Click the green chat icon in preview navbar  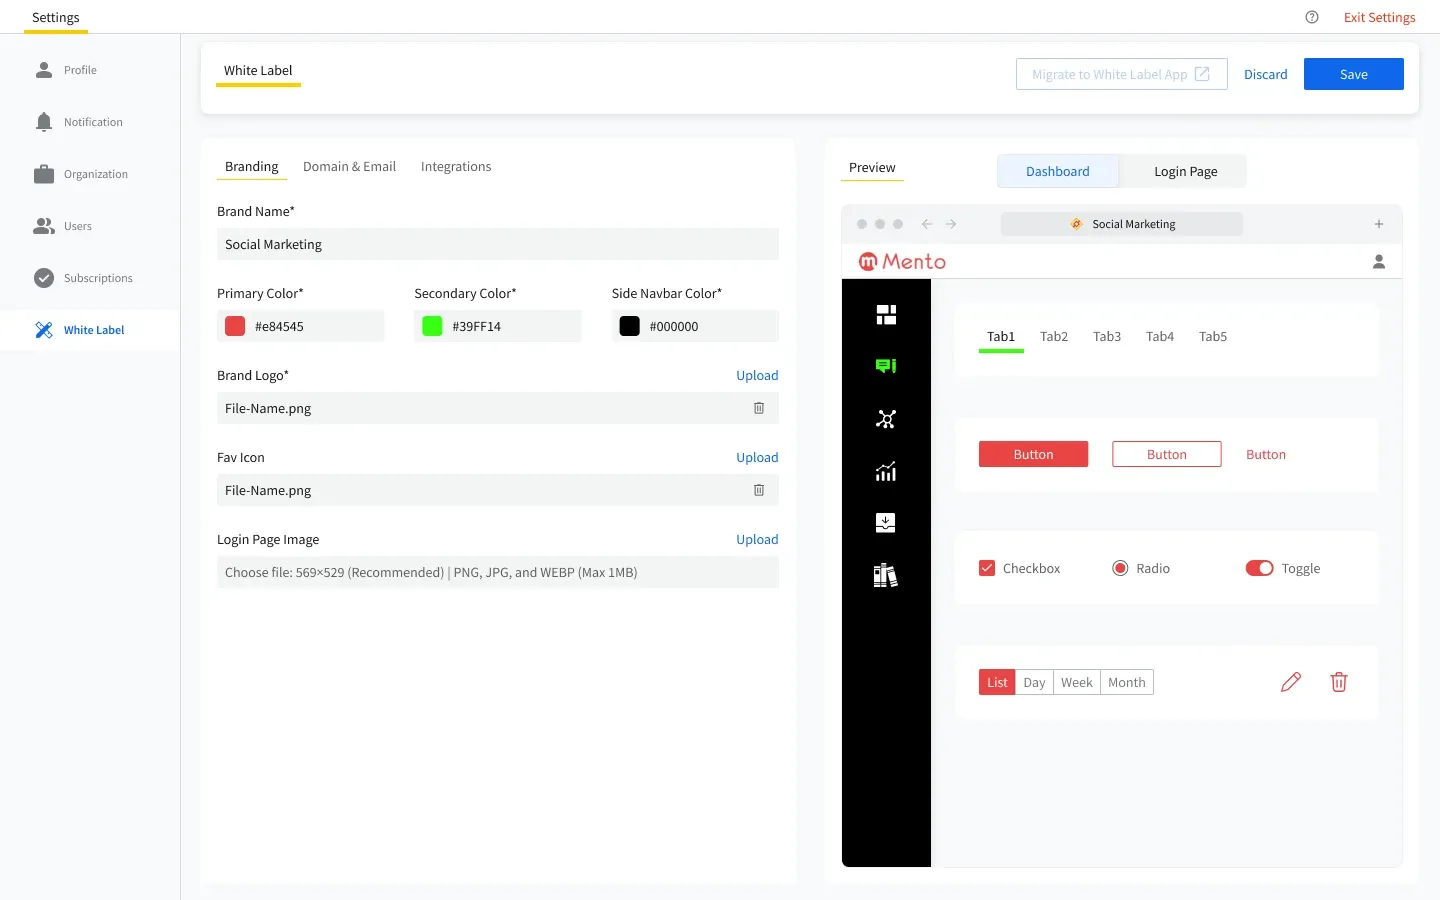point(886,366)
